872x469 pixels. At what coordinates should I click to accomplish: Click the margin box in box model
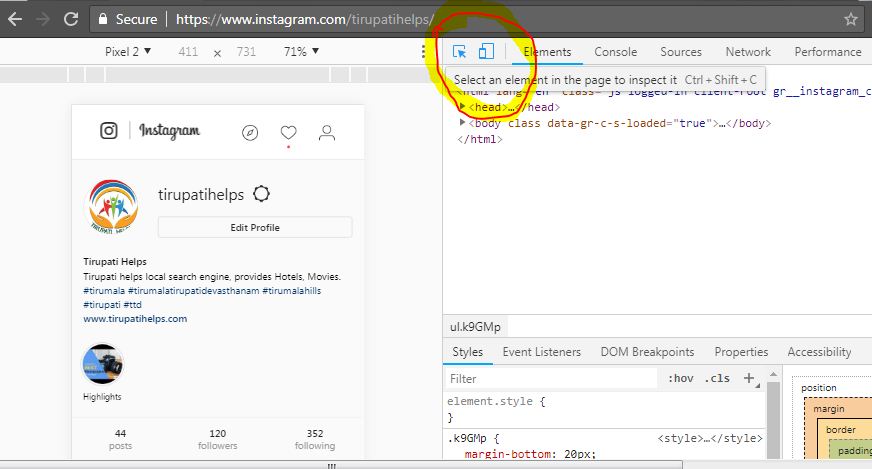coord(829,409)
